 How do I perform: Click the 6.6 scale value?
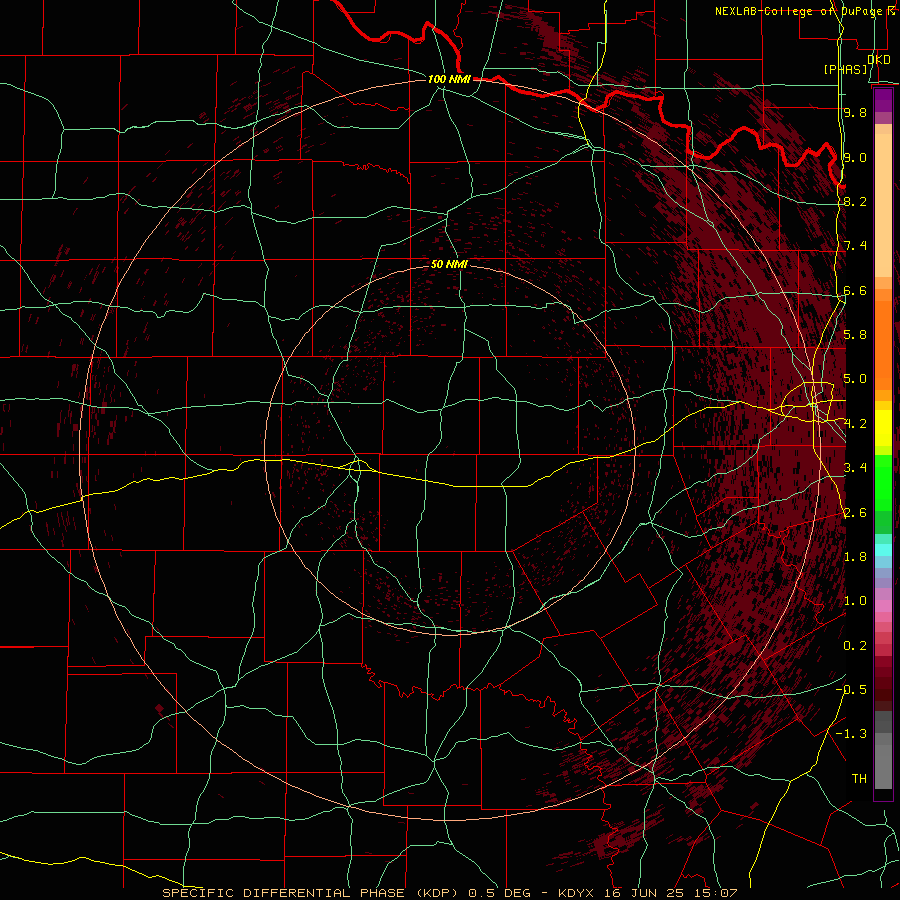pos(855,290)
